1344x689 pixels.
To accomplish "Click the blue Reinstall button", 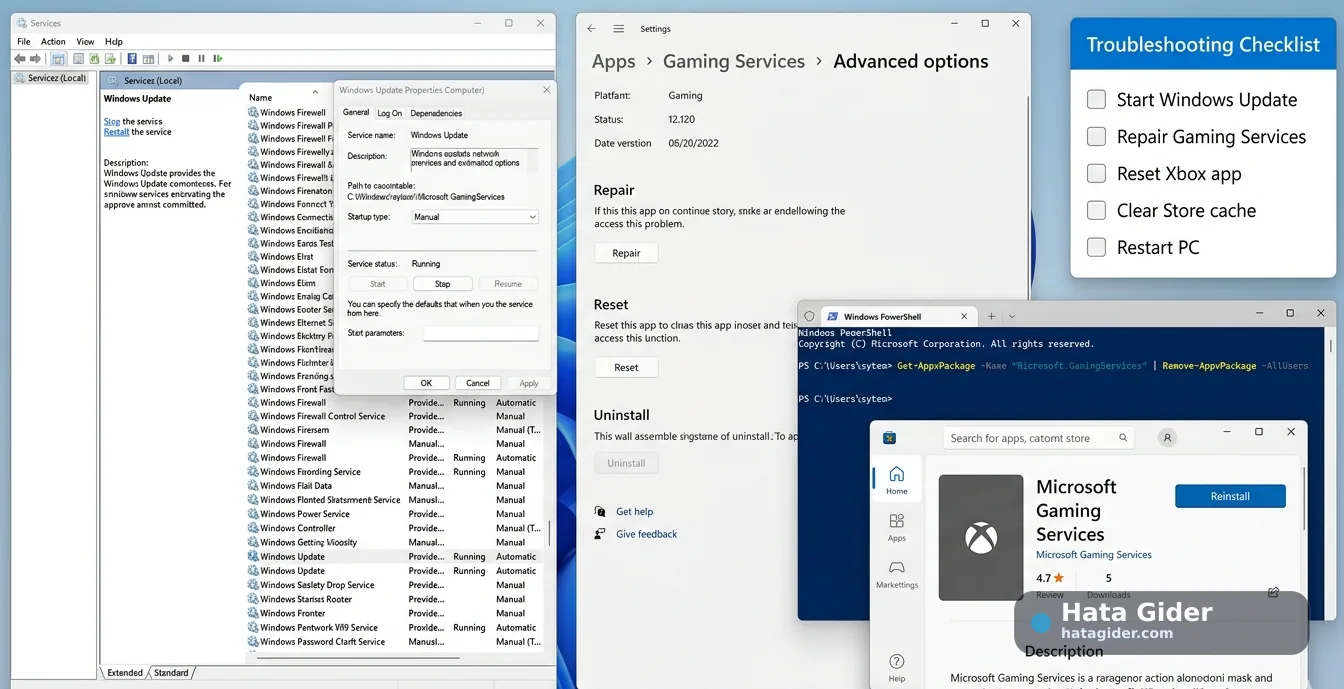I will click(x=1230, y=496).
